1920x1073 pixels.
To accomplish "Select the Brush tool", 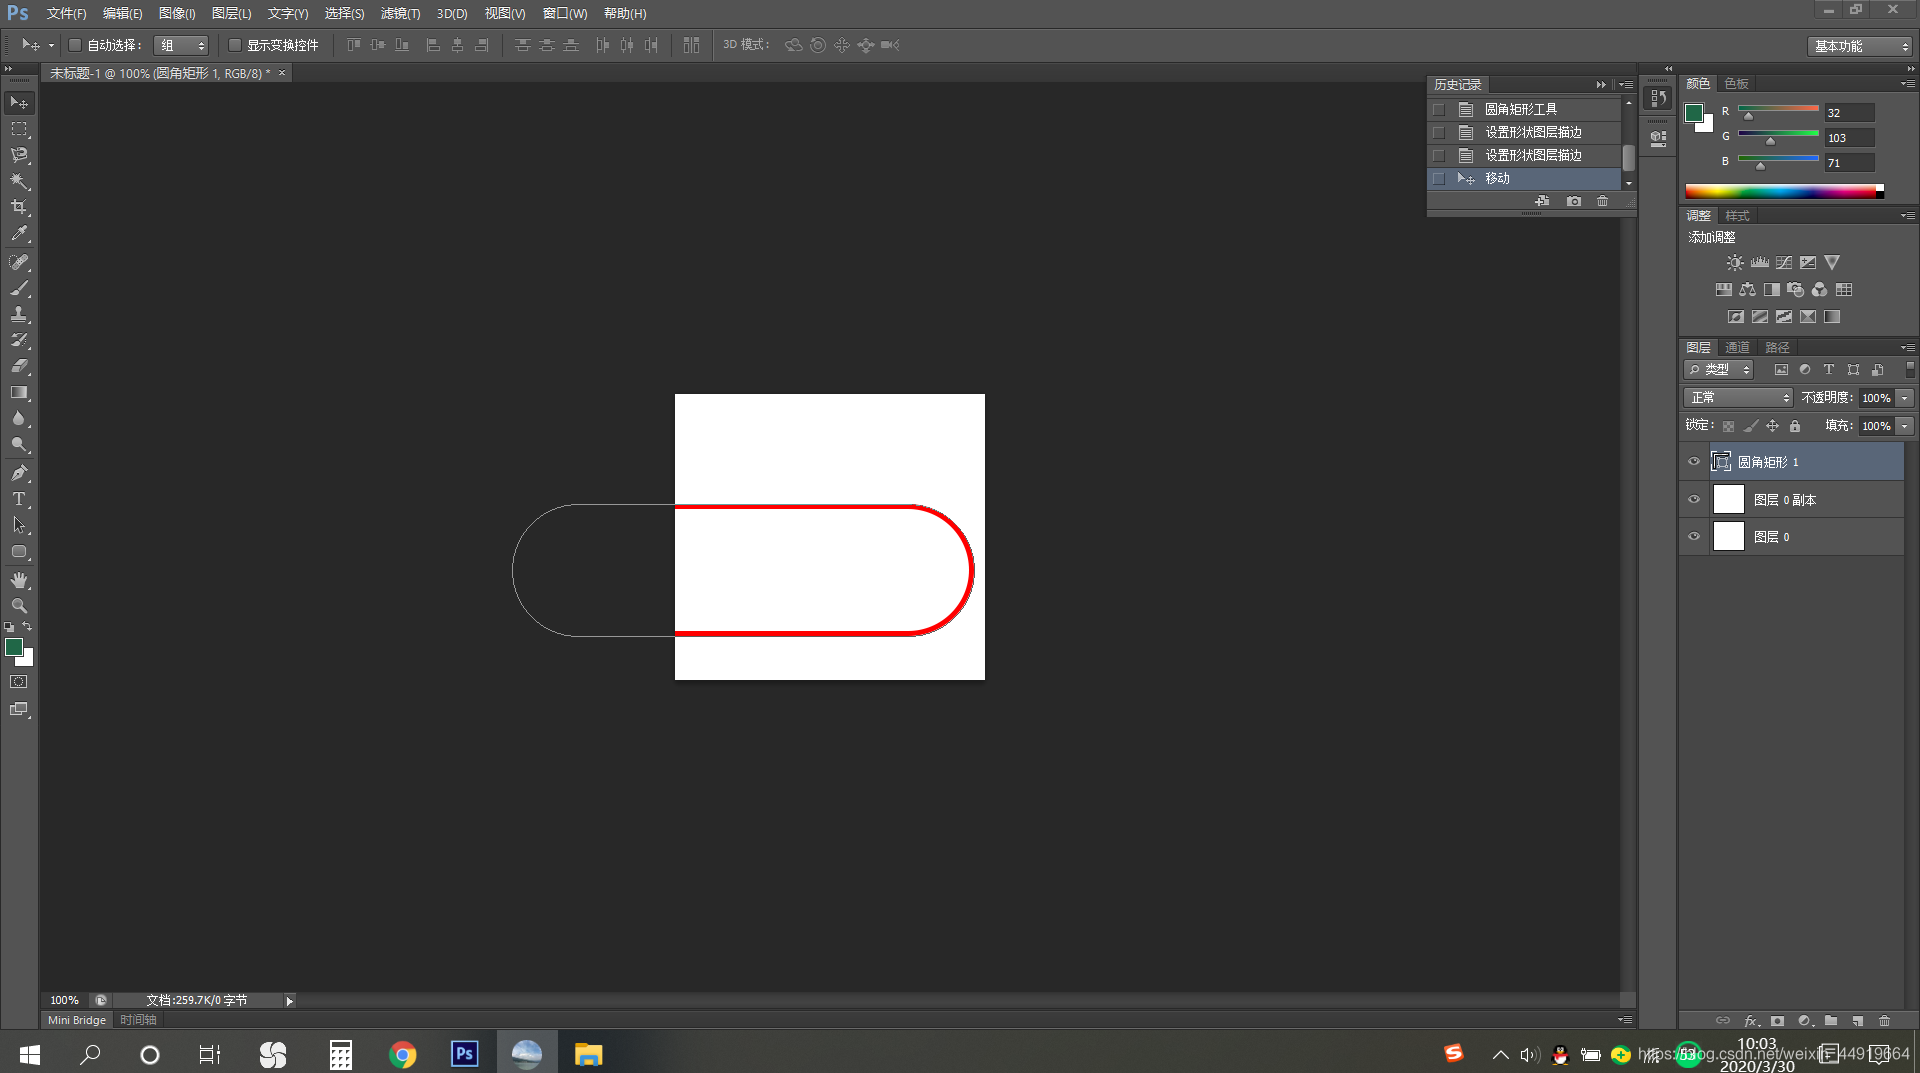I will tap(19, 288).
